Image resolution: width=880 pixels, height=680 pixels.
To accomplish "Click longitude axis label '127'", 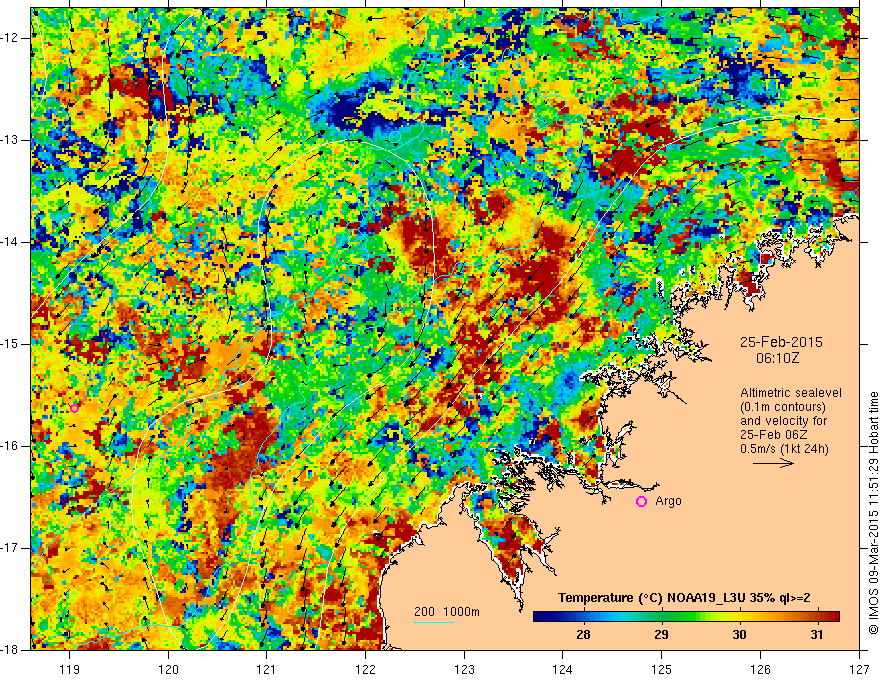I will click(859, 669).
